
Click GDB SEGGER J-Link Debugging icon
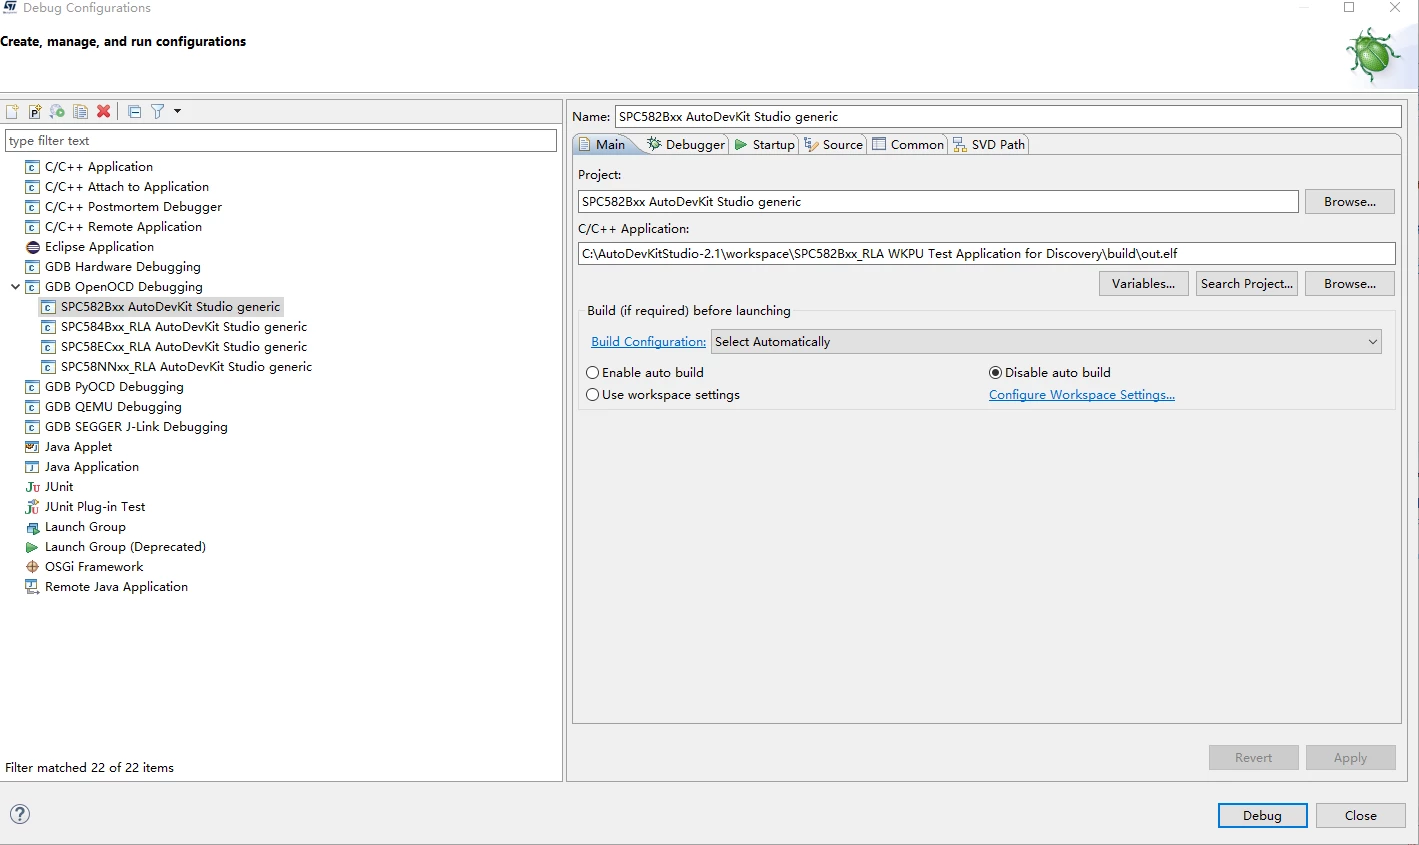(32, 427)
